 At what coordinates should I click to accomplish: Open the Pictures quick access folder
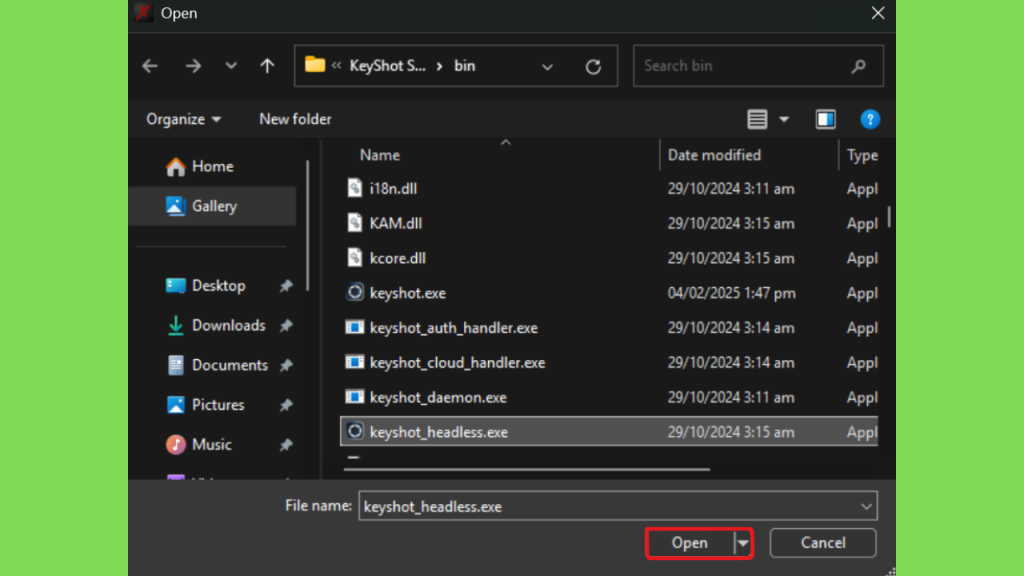217,405
